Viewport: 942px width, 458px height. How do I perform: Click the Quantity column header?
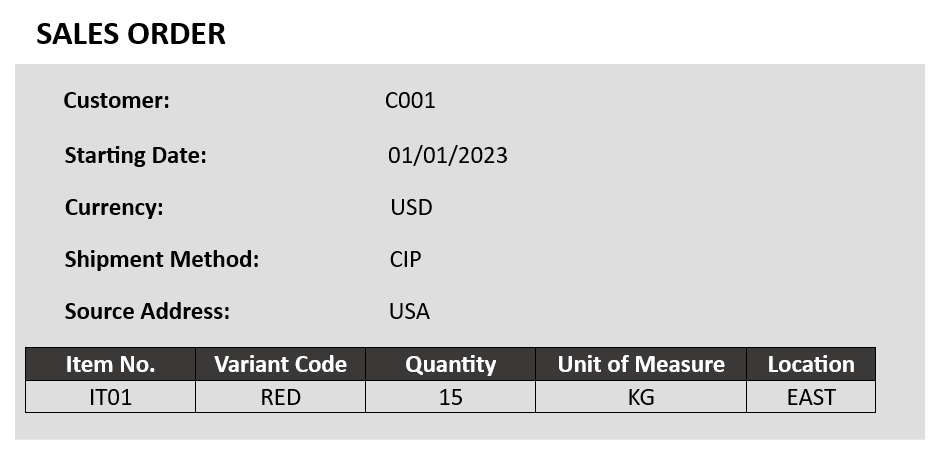pyautogui.click(x=450, y=364)
